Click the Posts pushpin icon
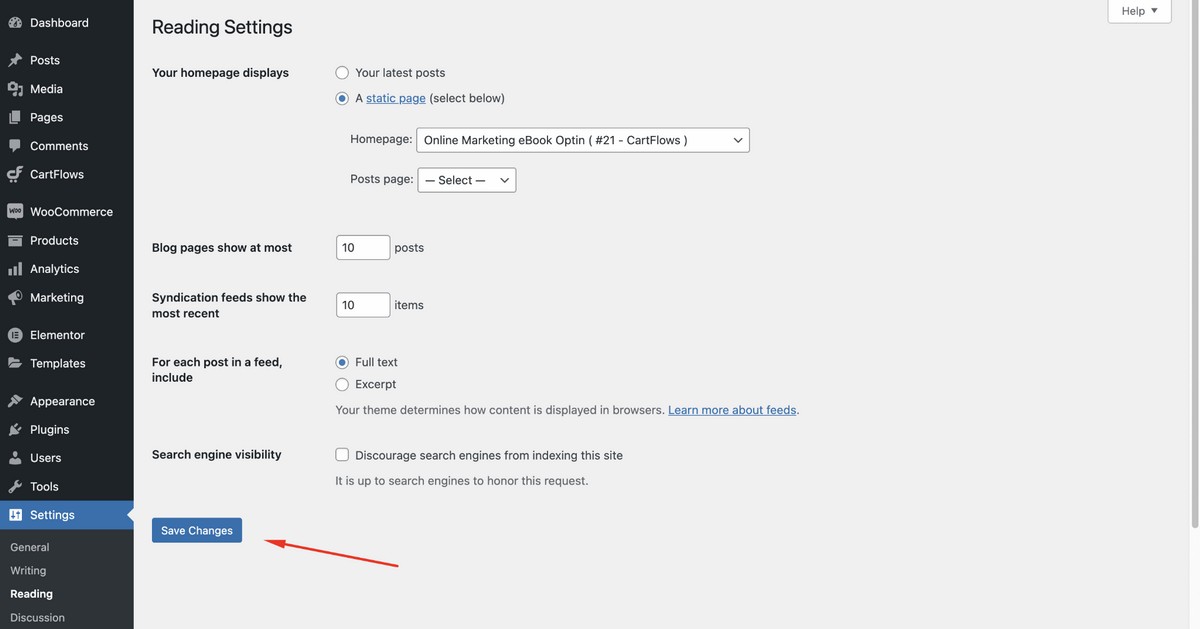 click(15, 60)
